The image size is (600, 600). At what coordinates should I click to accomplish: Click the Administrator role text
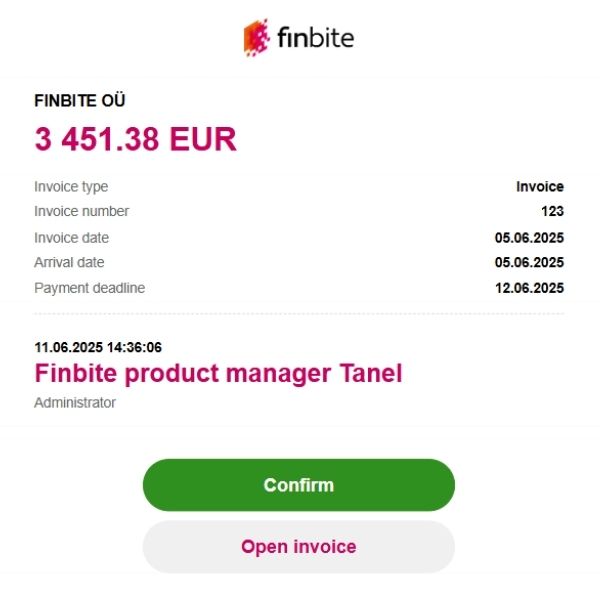tap(75, 403)
